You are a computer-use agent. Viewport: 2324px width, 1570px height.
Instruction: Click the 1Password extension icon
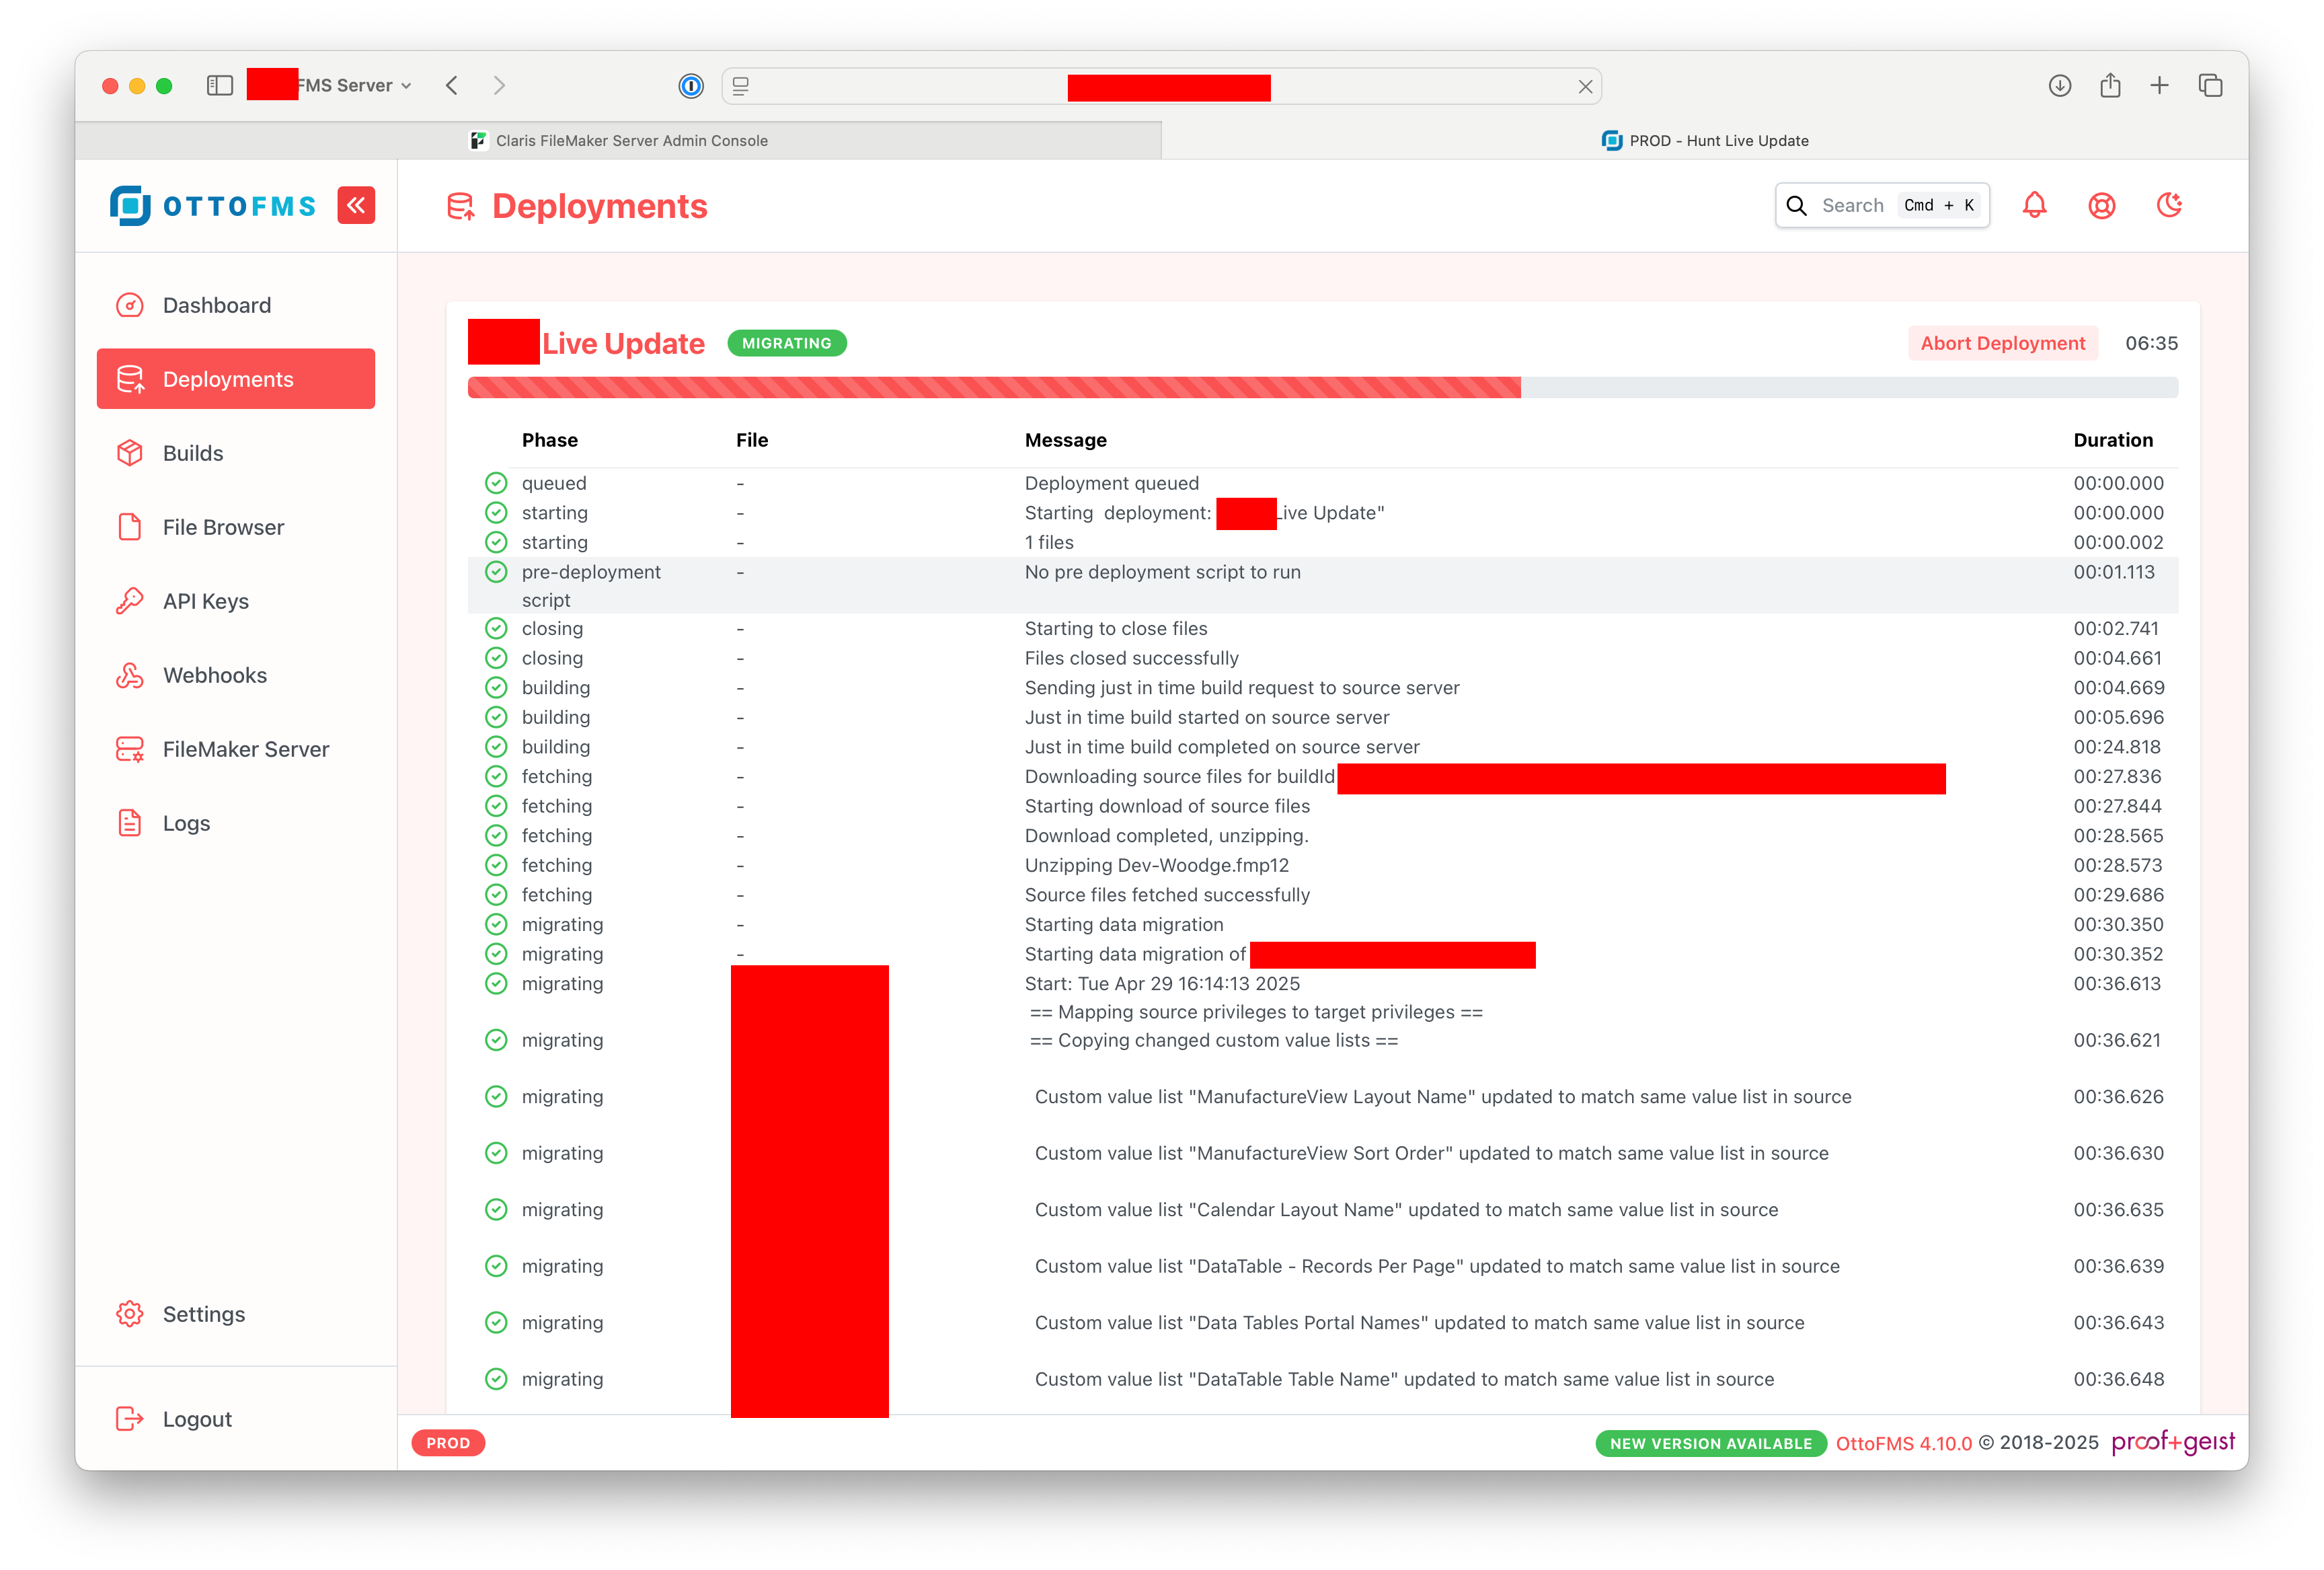point(690,86)
